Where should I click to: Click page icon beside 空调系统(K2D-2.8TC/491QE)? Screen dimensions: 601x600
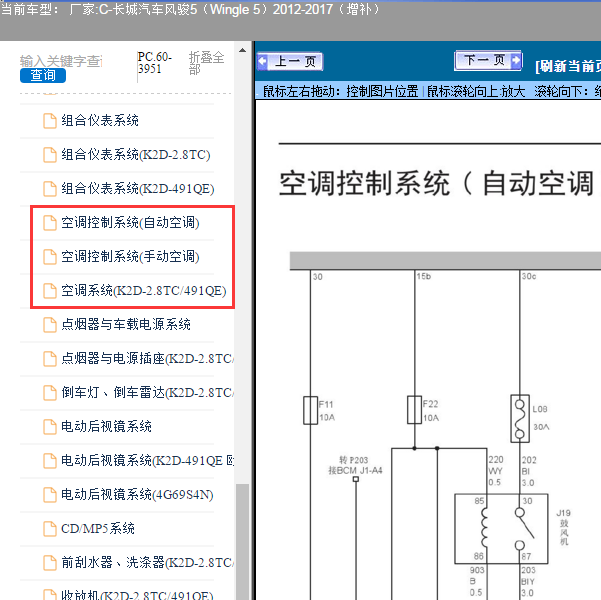pos(49,291)
